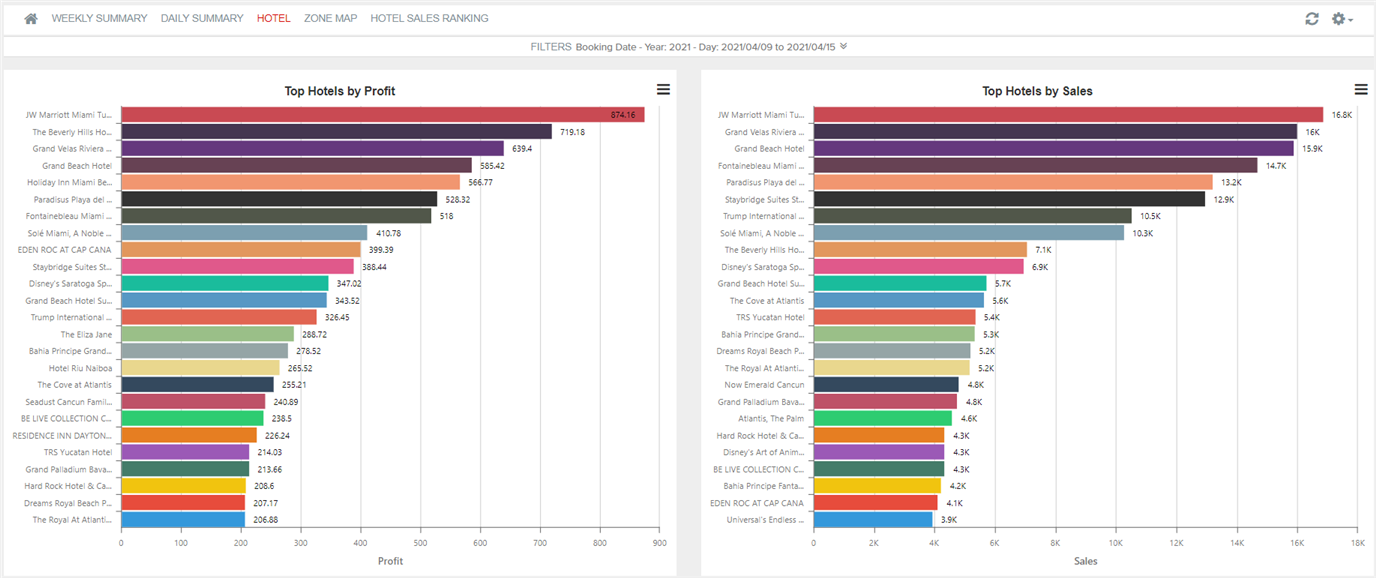Click RESIDENCE INN DAYTON profit bar 226.24

(189, 435)
